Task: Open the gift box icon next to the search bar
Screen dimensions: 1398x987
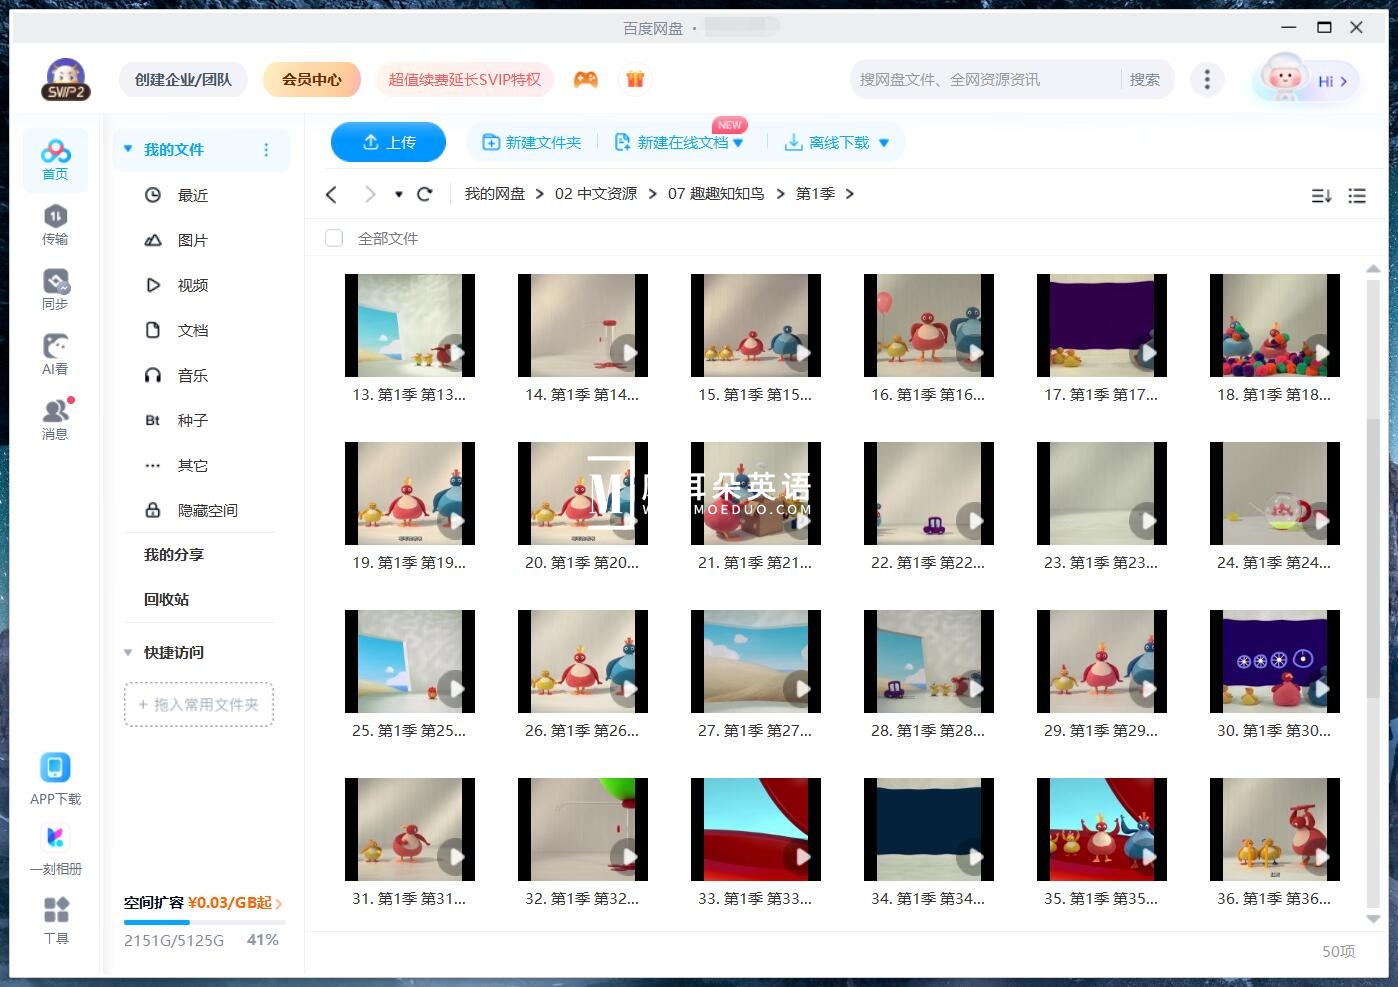Action: 636,79
